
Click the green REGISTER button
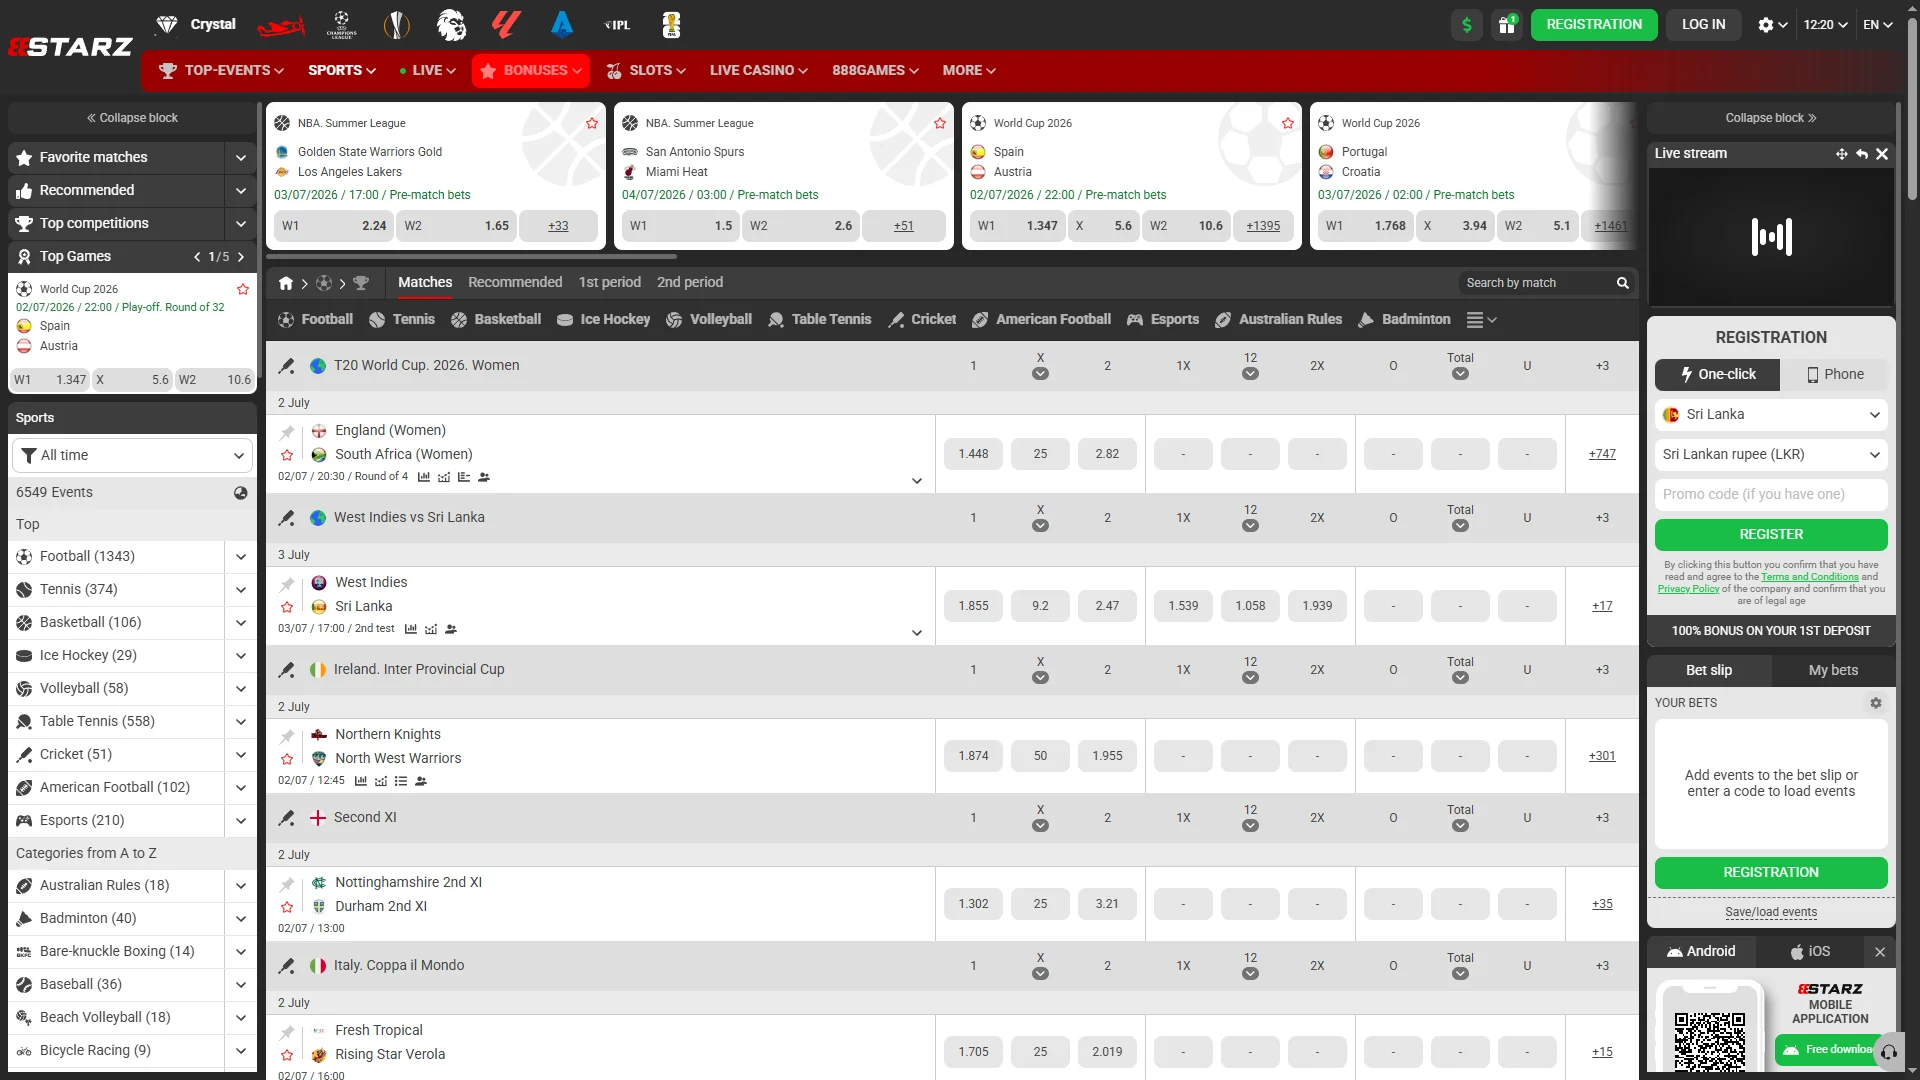(x=1771, y=535)
